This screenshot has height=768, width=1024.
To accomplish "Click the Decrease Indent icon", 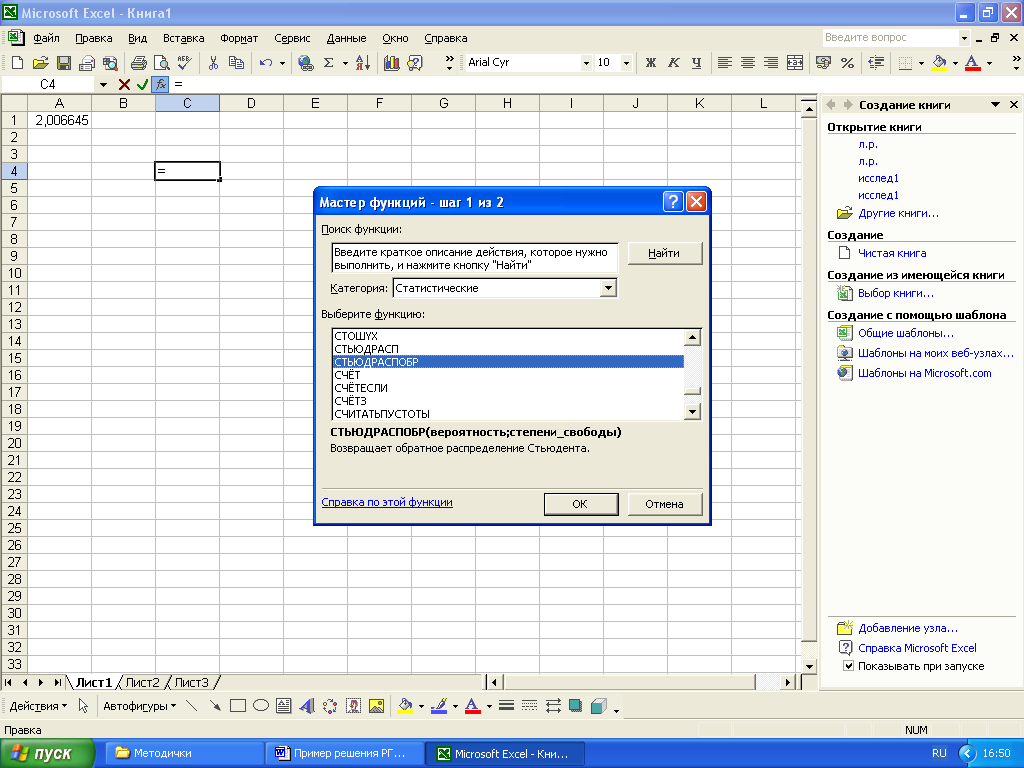I will pyautogui.click(x=876, y=63).
